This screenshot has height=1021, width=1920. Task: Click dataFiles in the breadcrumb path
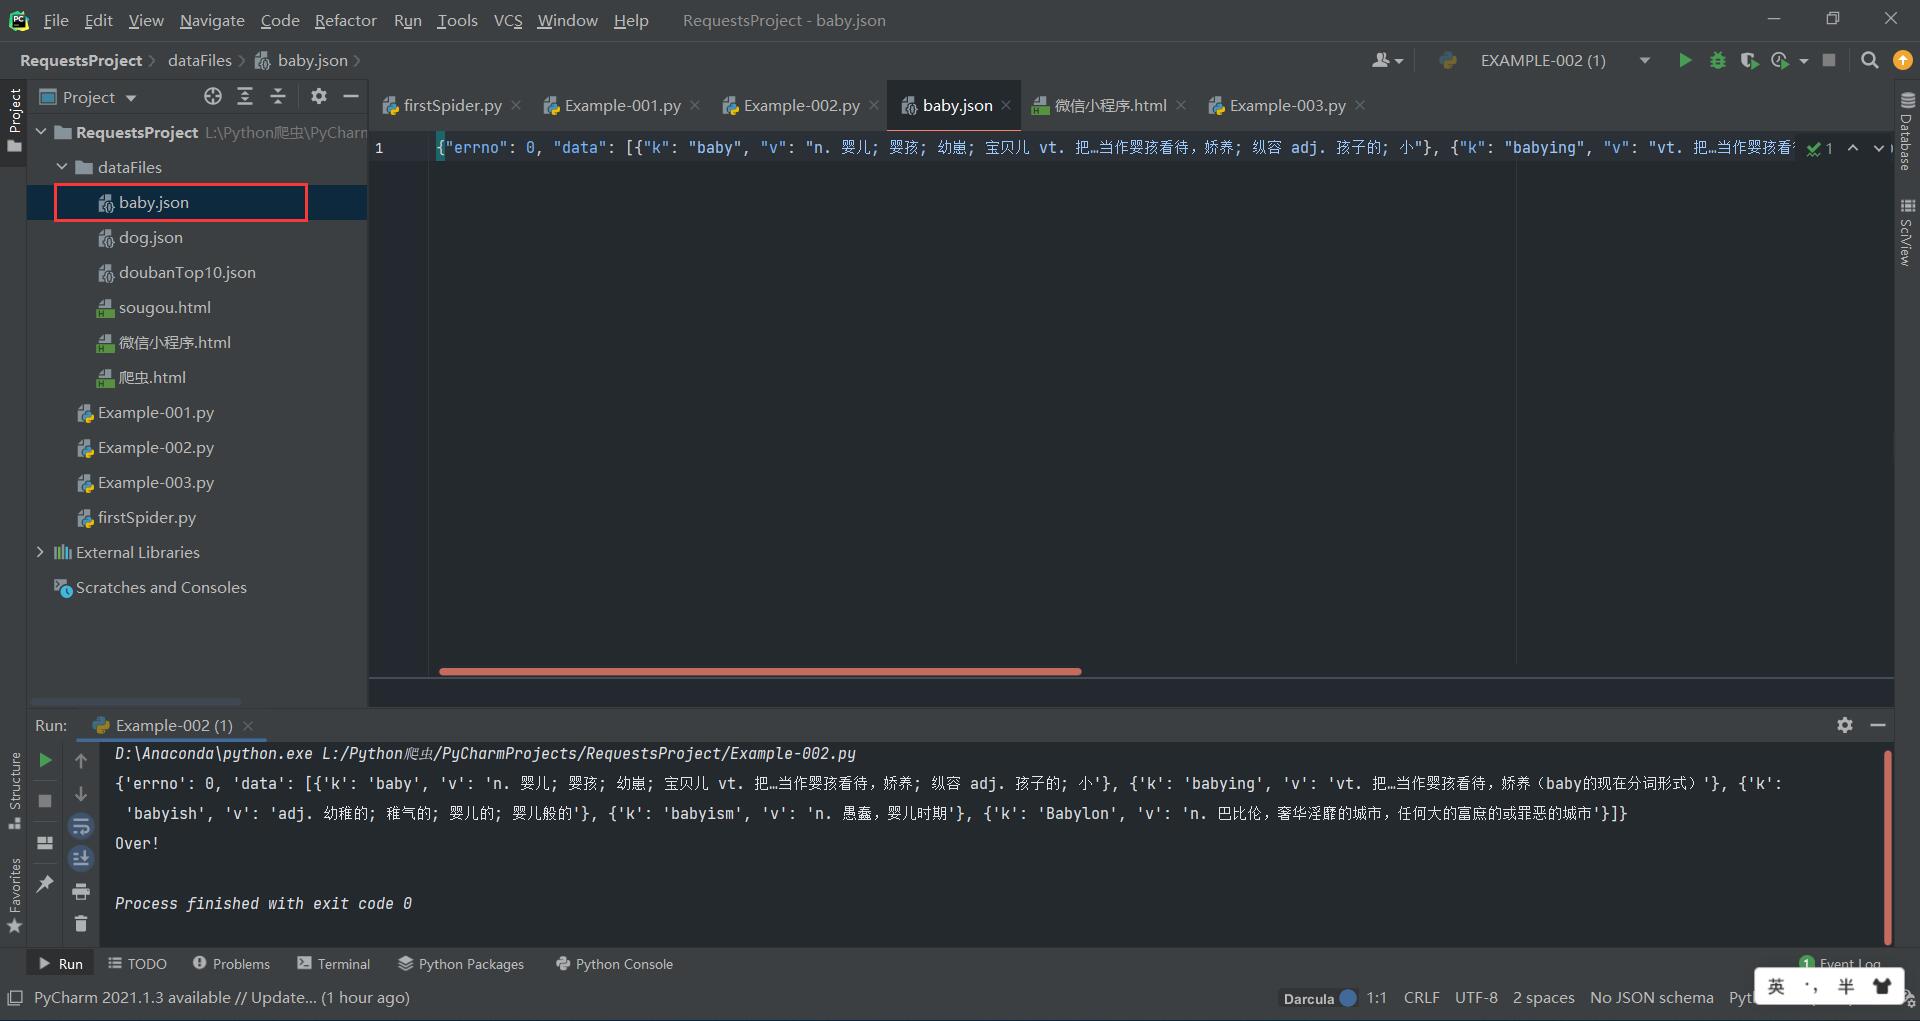click(199, 61)
